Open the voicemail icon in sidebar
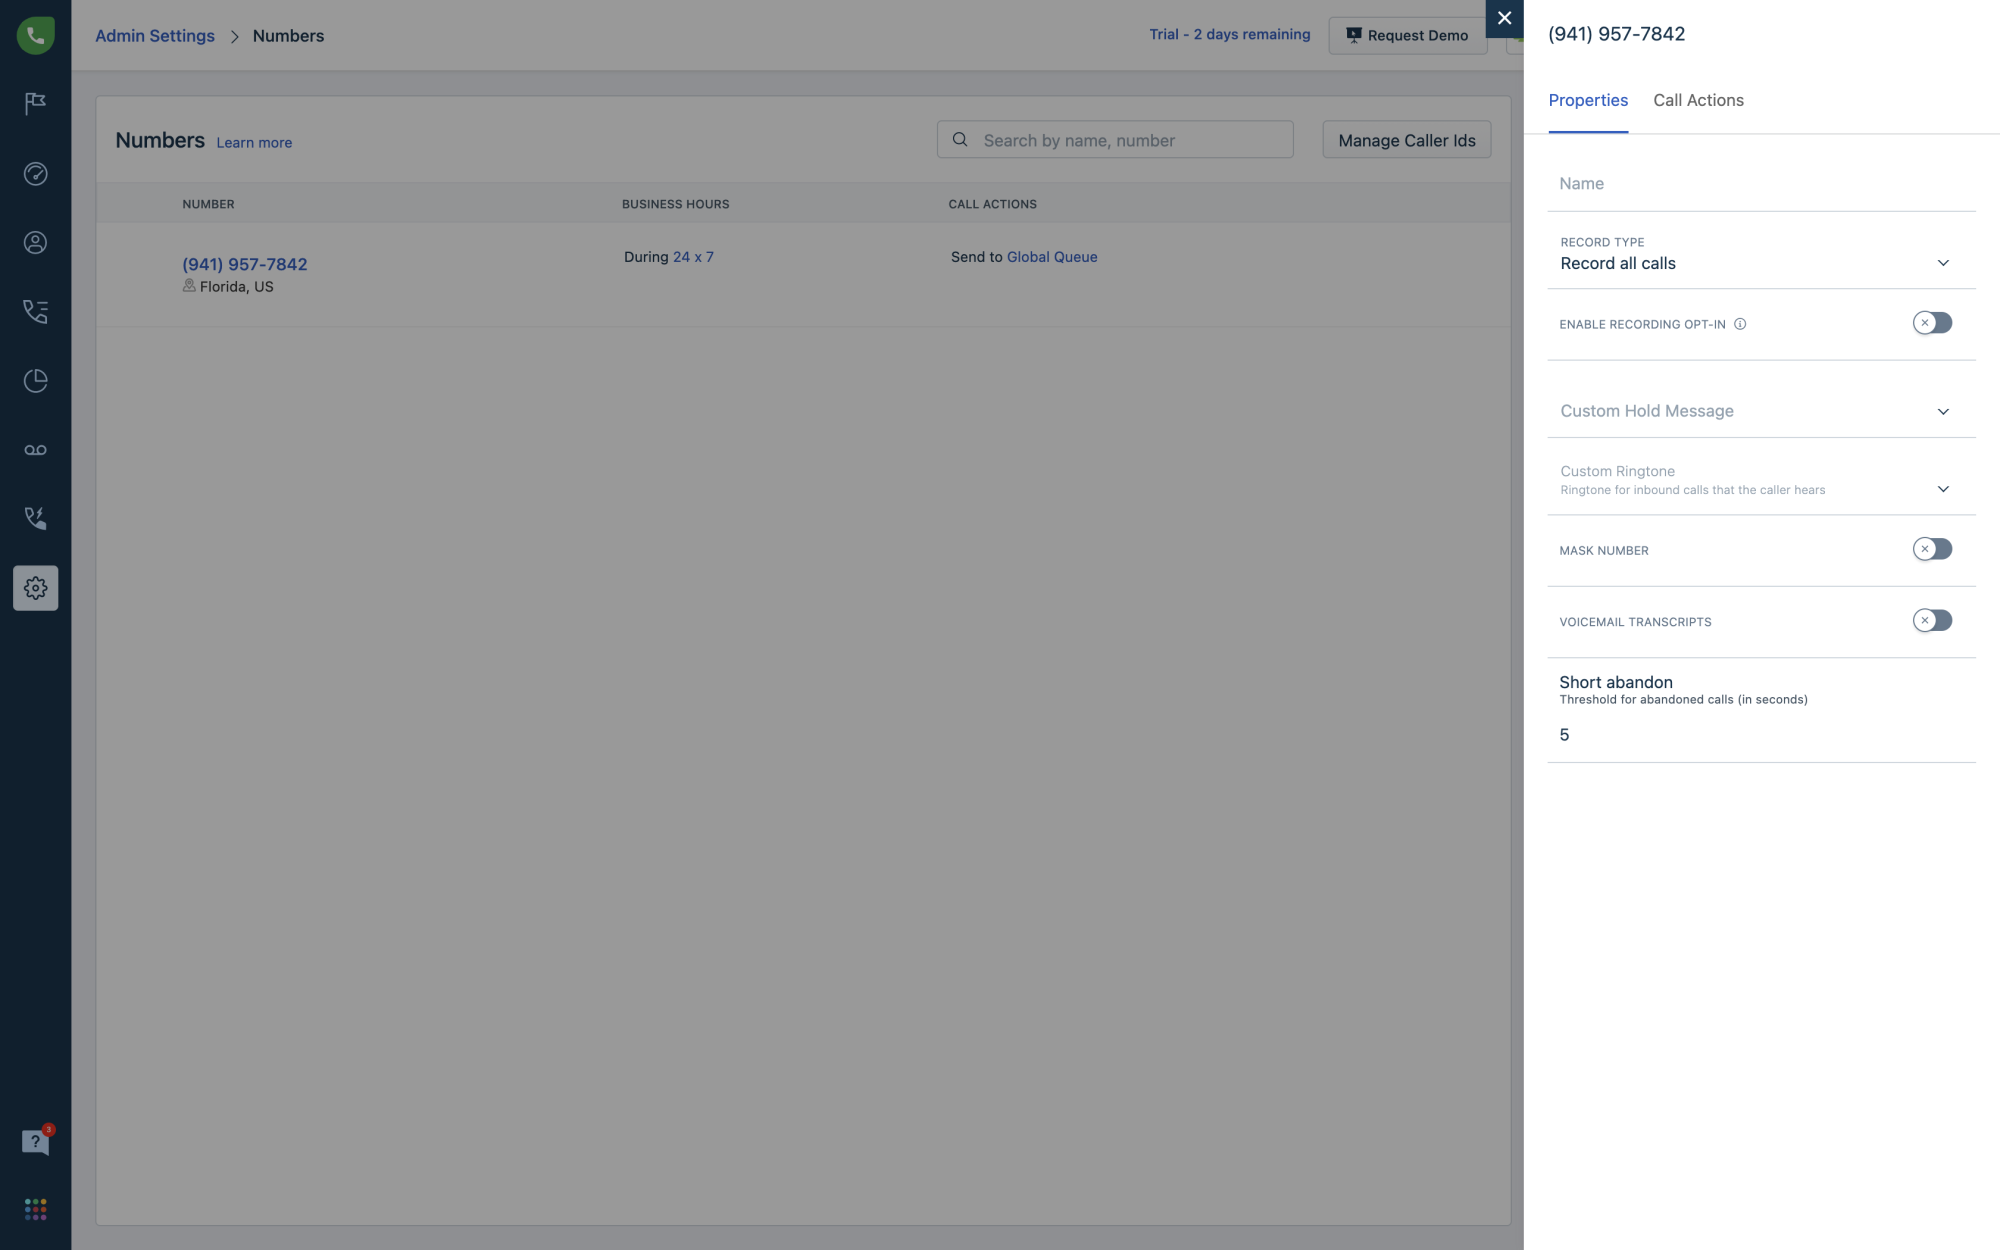 [35, 450]
